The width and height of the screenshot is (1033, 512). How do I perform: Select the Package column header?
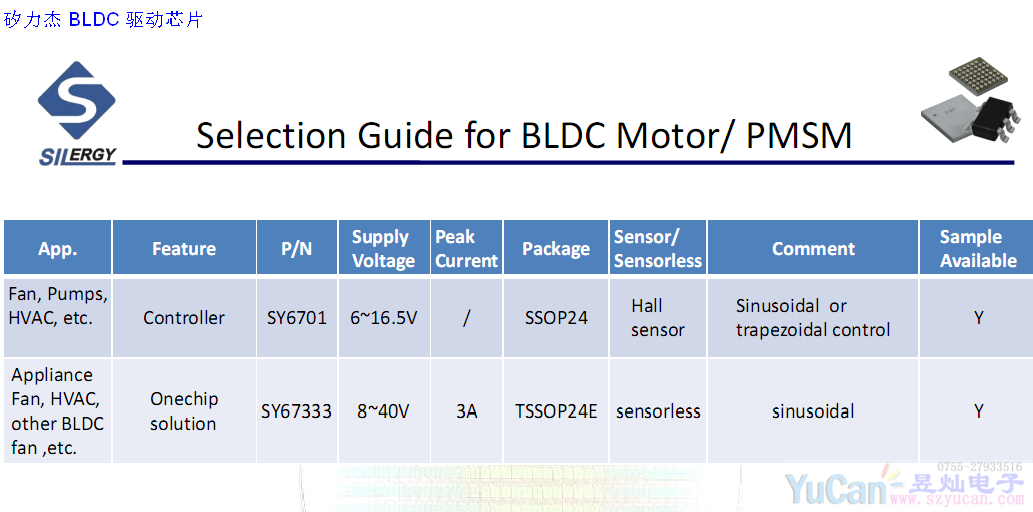tap(556, 249)
